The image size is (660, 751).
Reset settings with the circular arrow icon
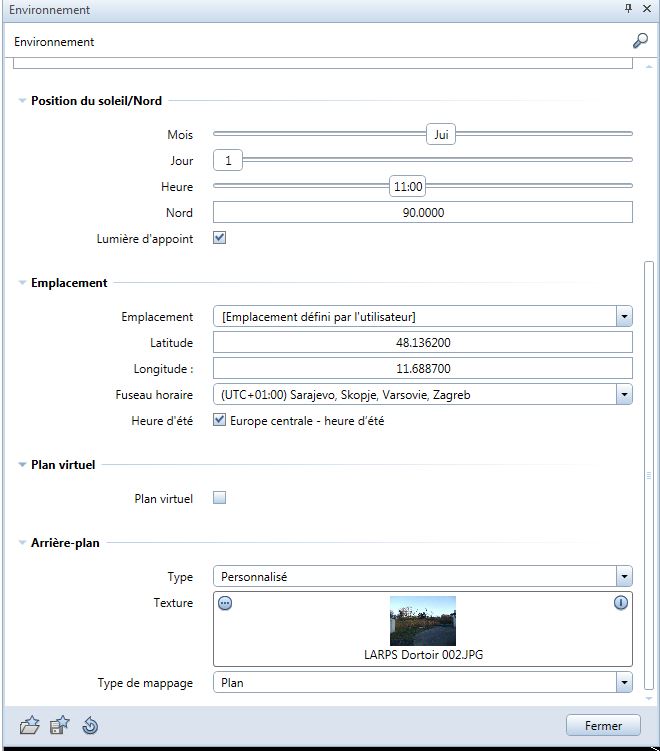click(90, 725)
